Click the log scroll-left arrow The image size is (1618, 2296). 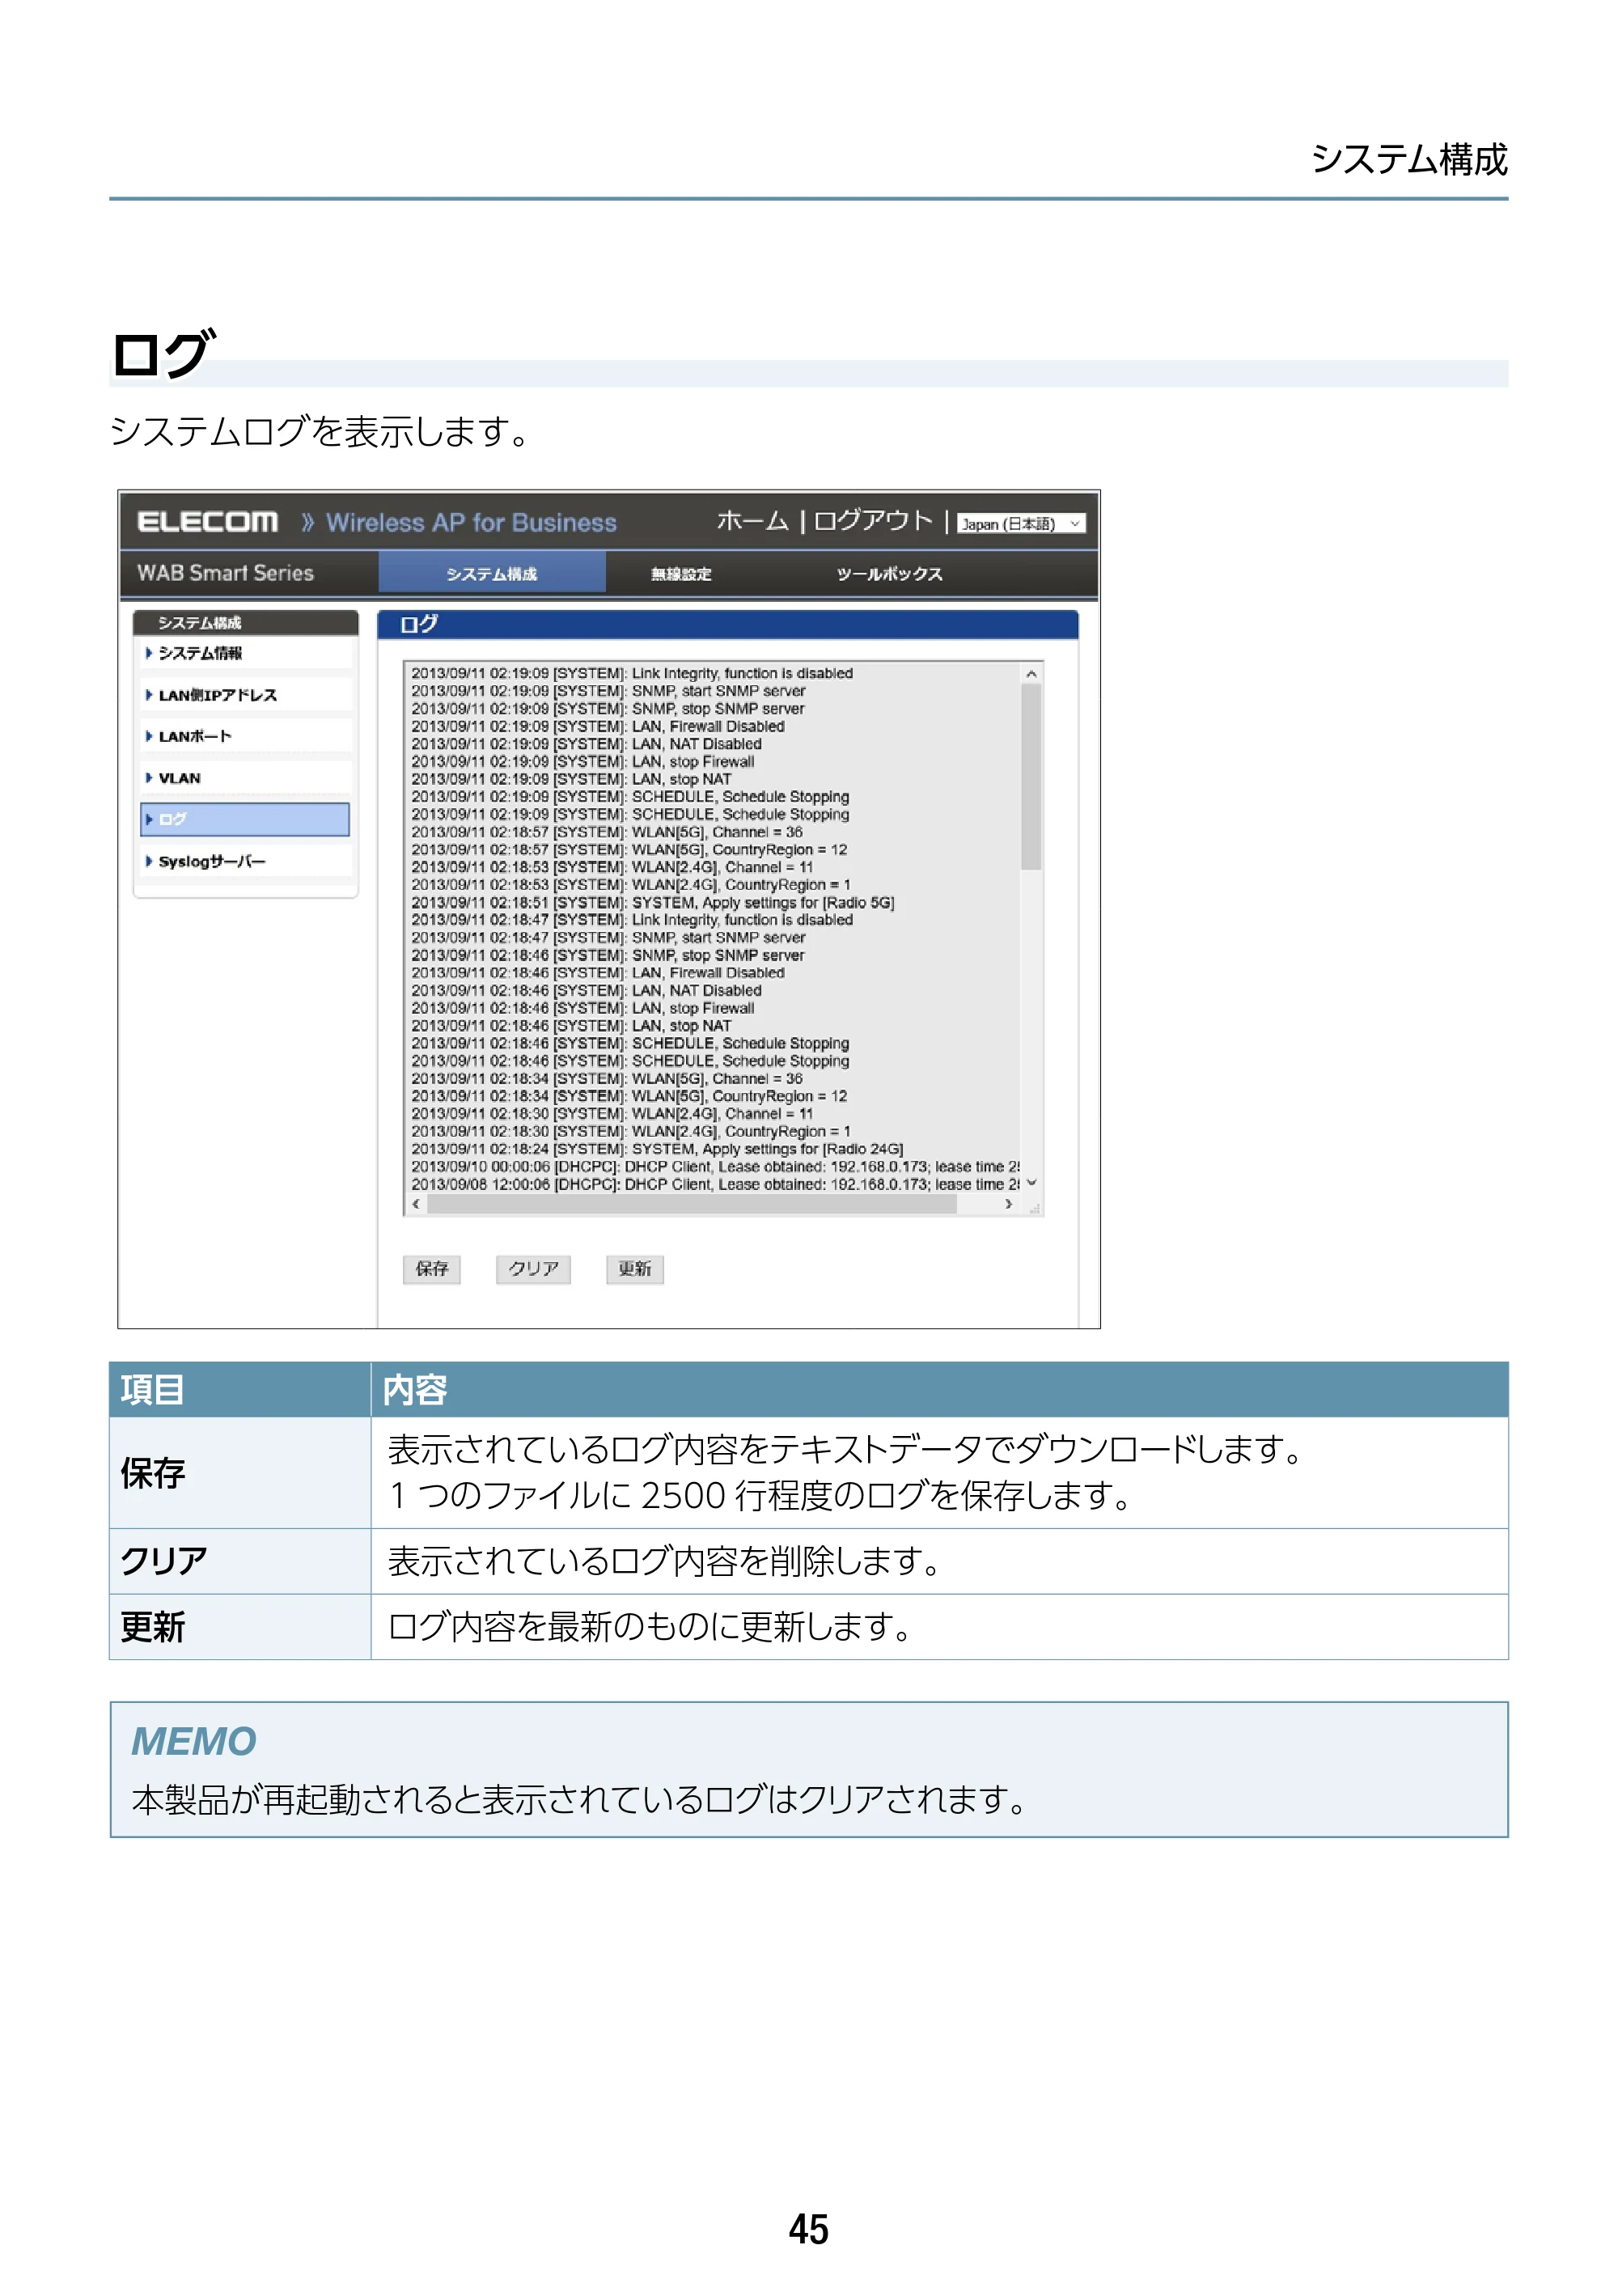click(x=416, y=1205)
